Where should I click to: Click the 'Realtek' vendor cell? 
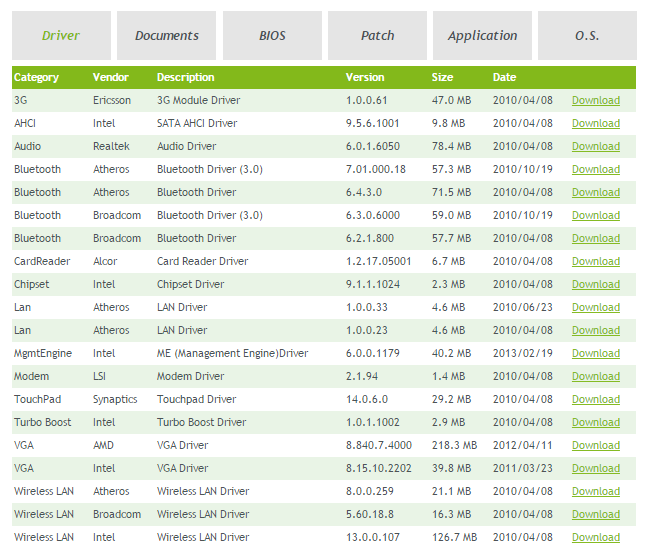(111, 146)
